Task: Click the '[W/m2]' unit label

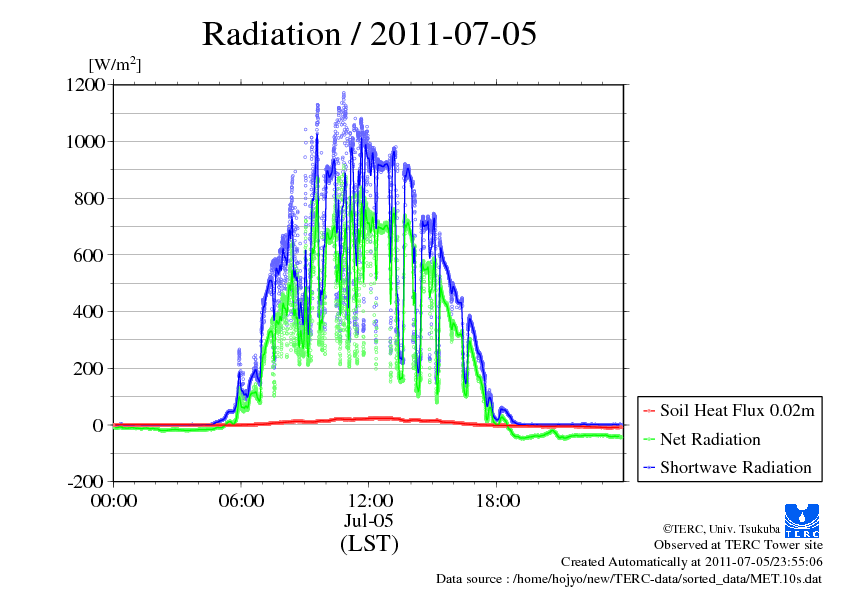Action: click(114, 64)
